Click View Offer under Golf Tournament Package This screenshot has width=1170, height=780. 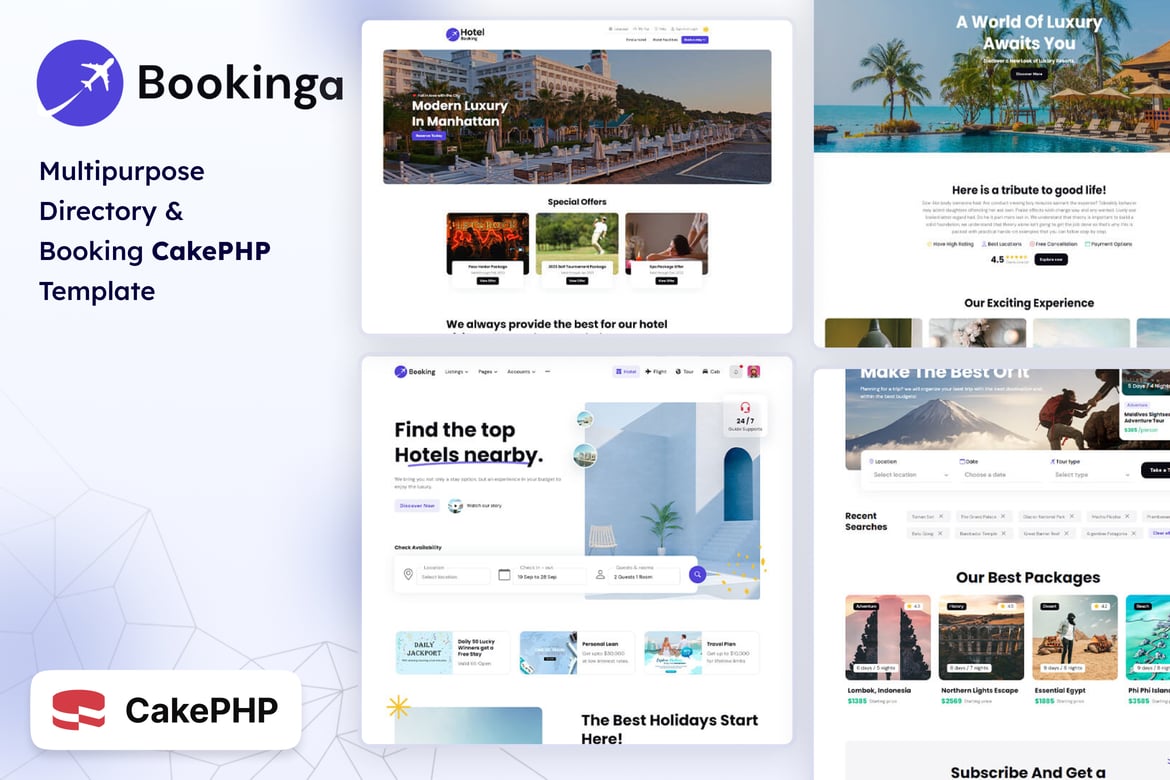[x=577, y=281]
